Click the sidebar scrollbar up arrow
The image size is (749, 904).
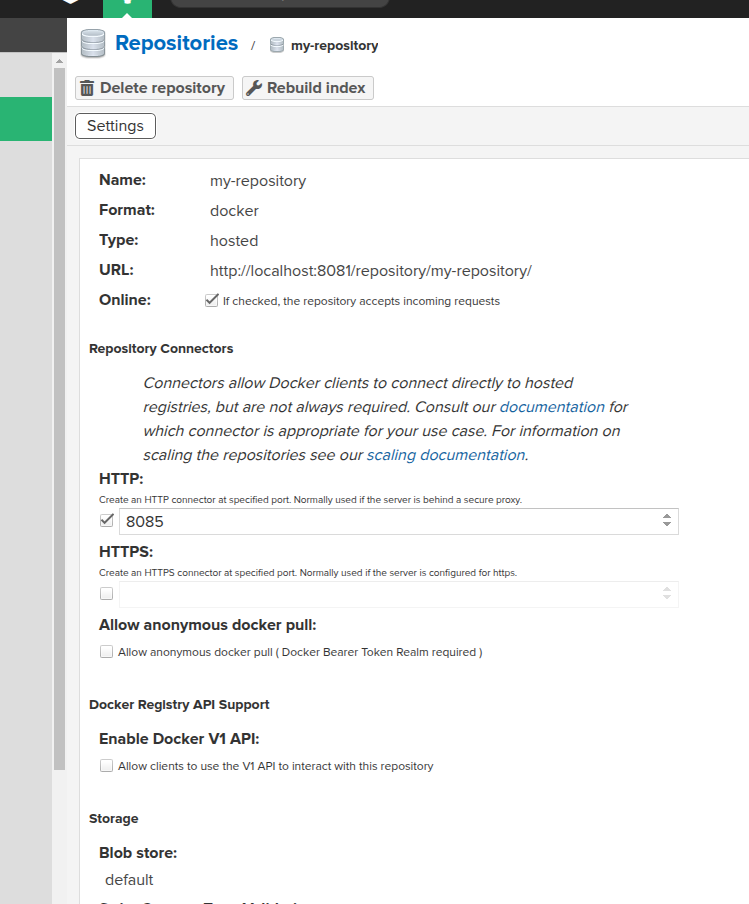point(59,61)
